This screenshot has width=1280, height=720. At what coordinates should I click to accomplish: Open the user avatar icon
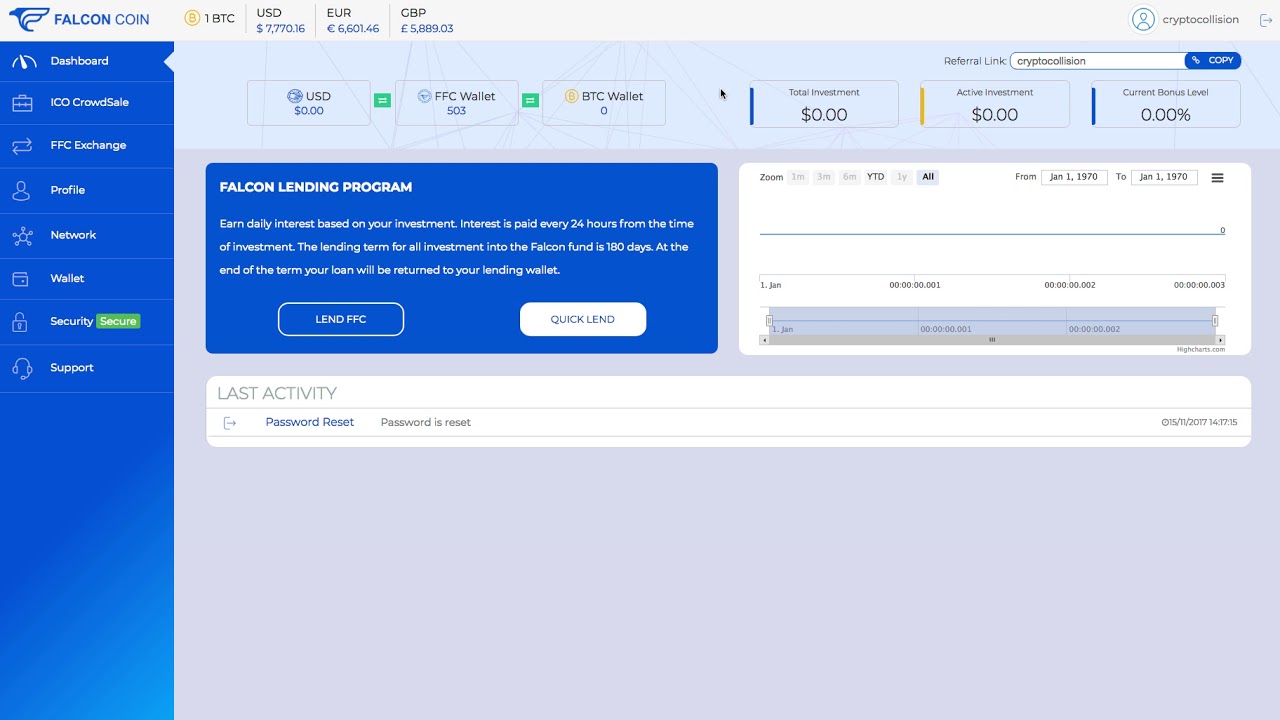click(1143, 19)
